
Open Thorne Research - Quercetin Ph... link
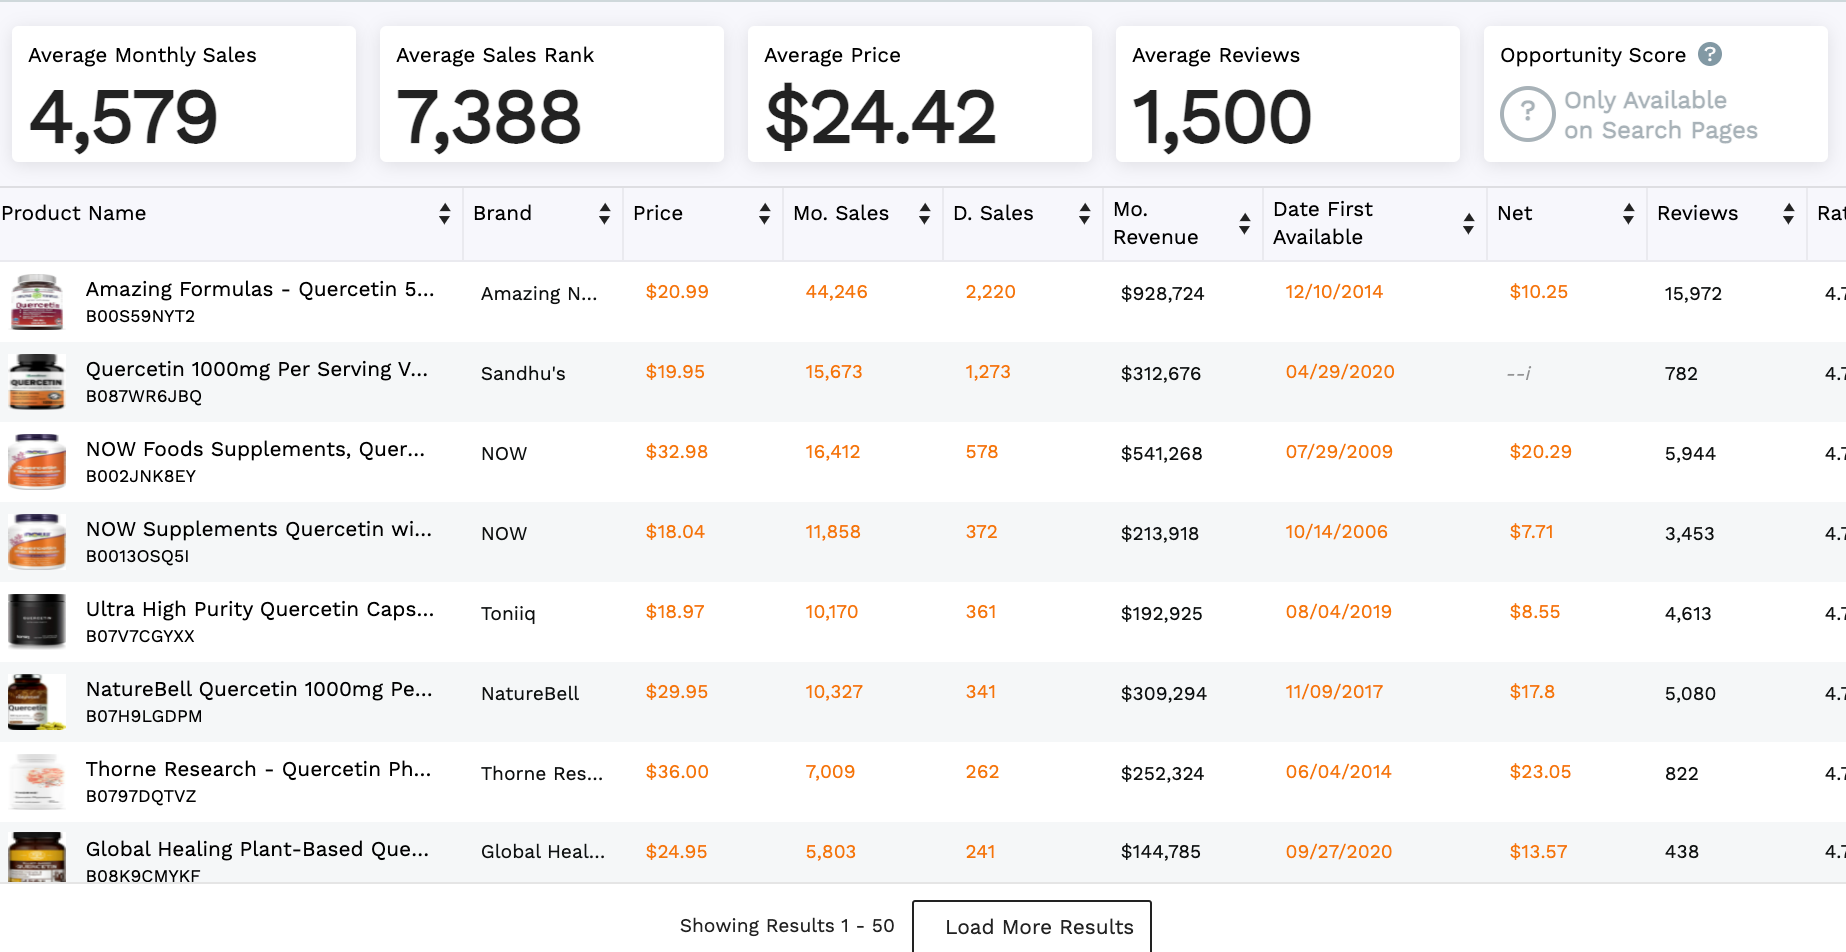click(x=258, y=769)
